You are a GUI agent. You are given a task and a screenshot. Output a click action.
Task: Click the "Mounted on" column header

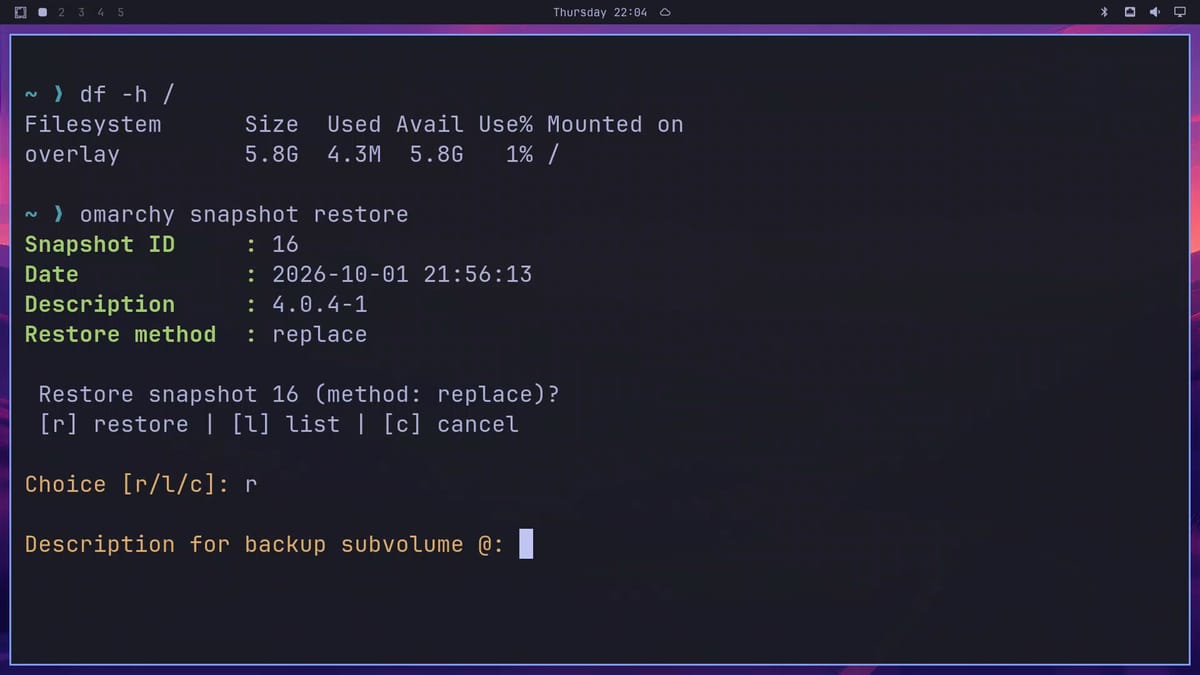[615, 124]
